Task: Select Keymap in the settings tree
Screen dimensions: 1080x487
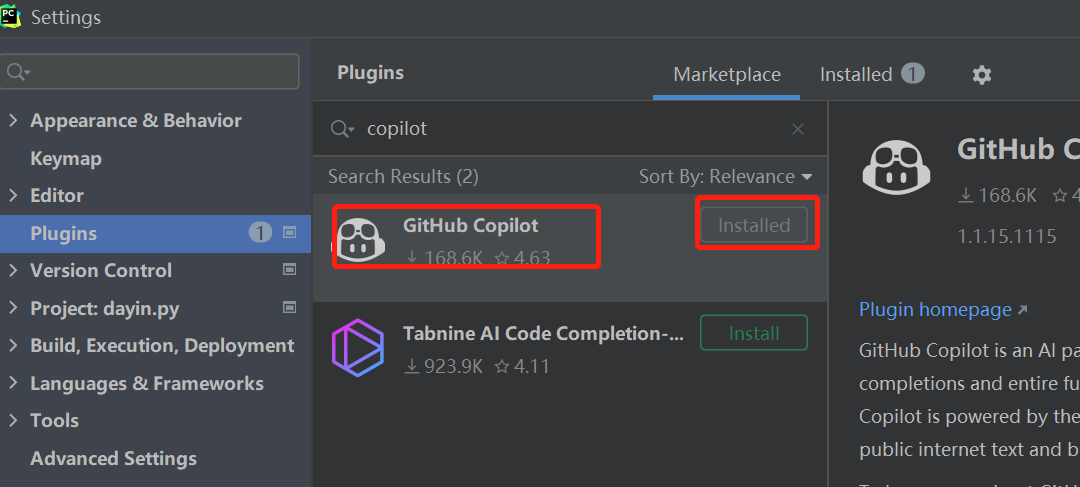Action: click(x=66, y=158)
